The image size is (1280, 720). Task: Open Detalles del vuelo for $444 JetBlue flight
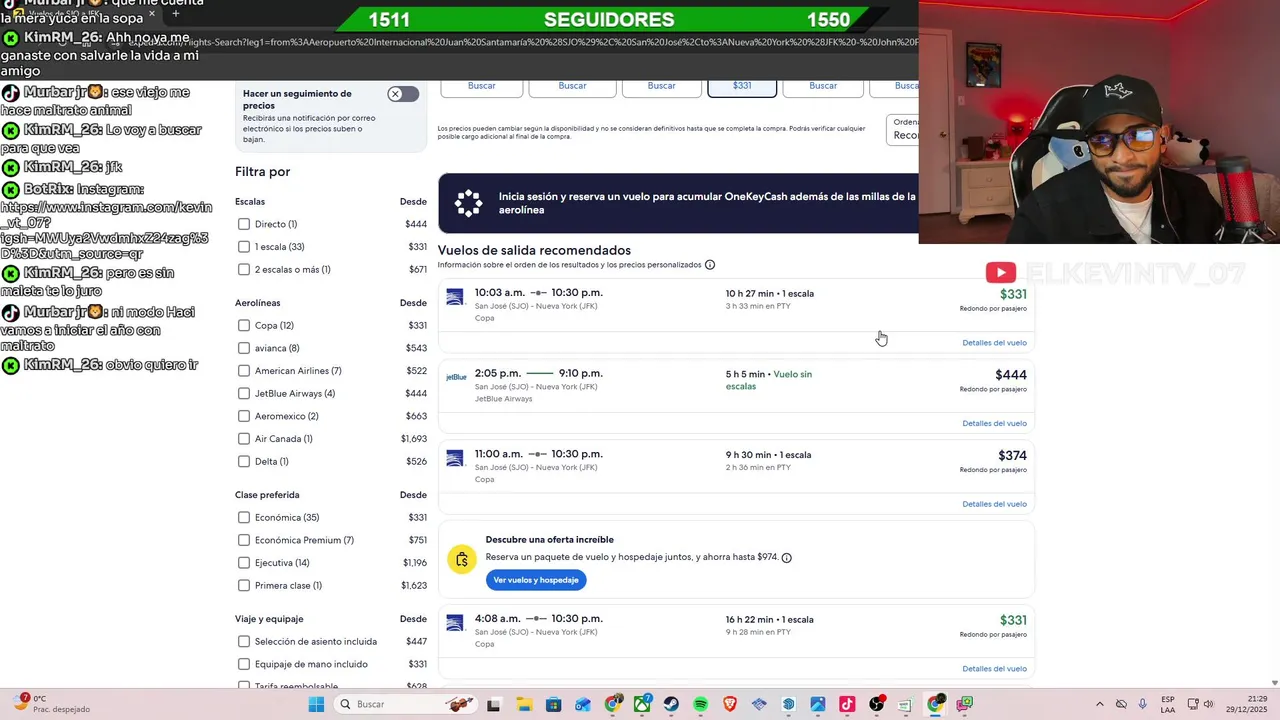(994, 423)
